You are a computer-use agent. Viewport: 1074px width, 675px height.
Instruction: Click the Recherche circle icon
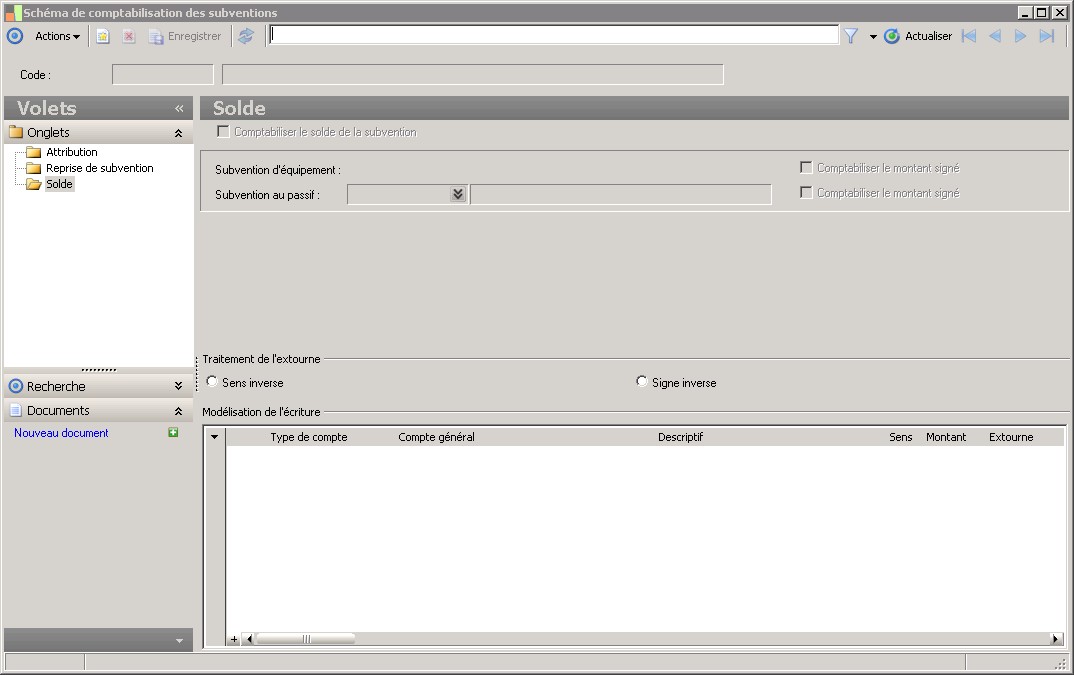pos(16,386)
